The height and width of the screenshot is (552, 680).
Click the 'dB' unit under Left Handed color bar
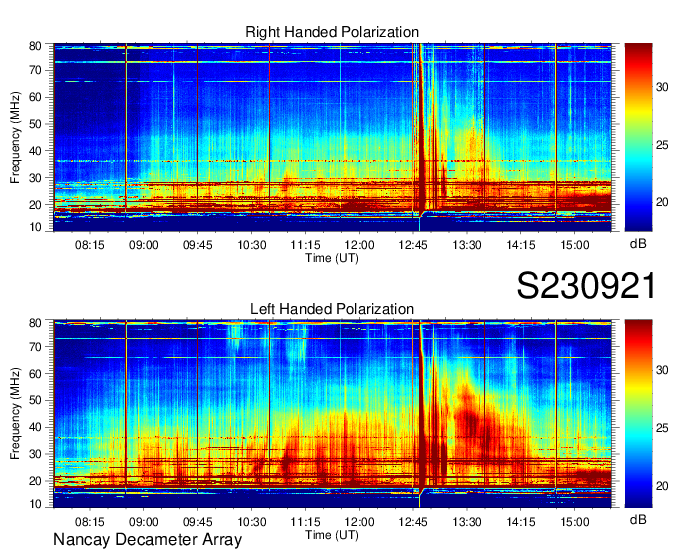(638, 520)
